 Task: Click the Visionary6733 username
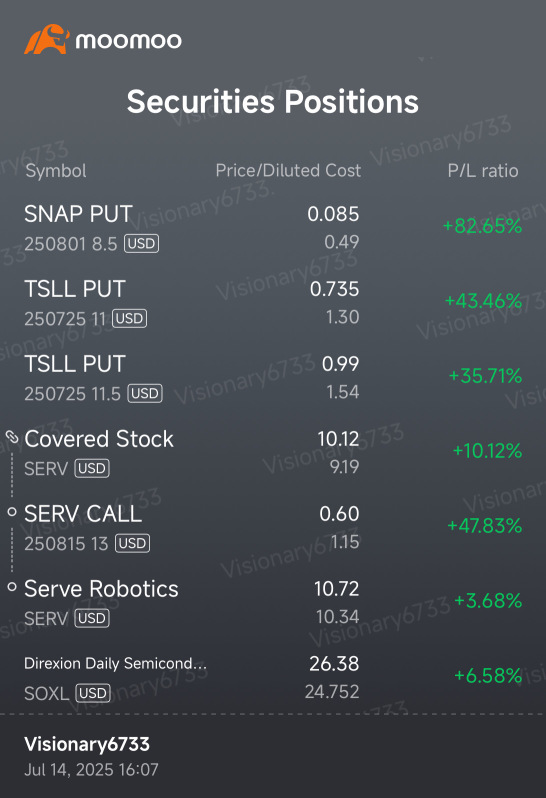tap(87, 744)
